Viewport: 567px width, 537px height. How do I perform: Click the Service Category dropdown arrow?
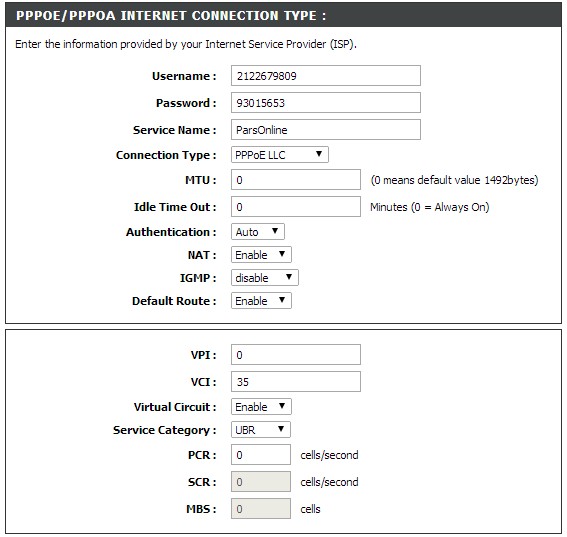[x=281, y=429]
